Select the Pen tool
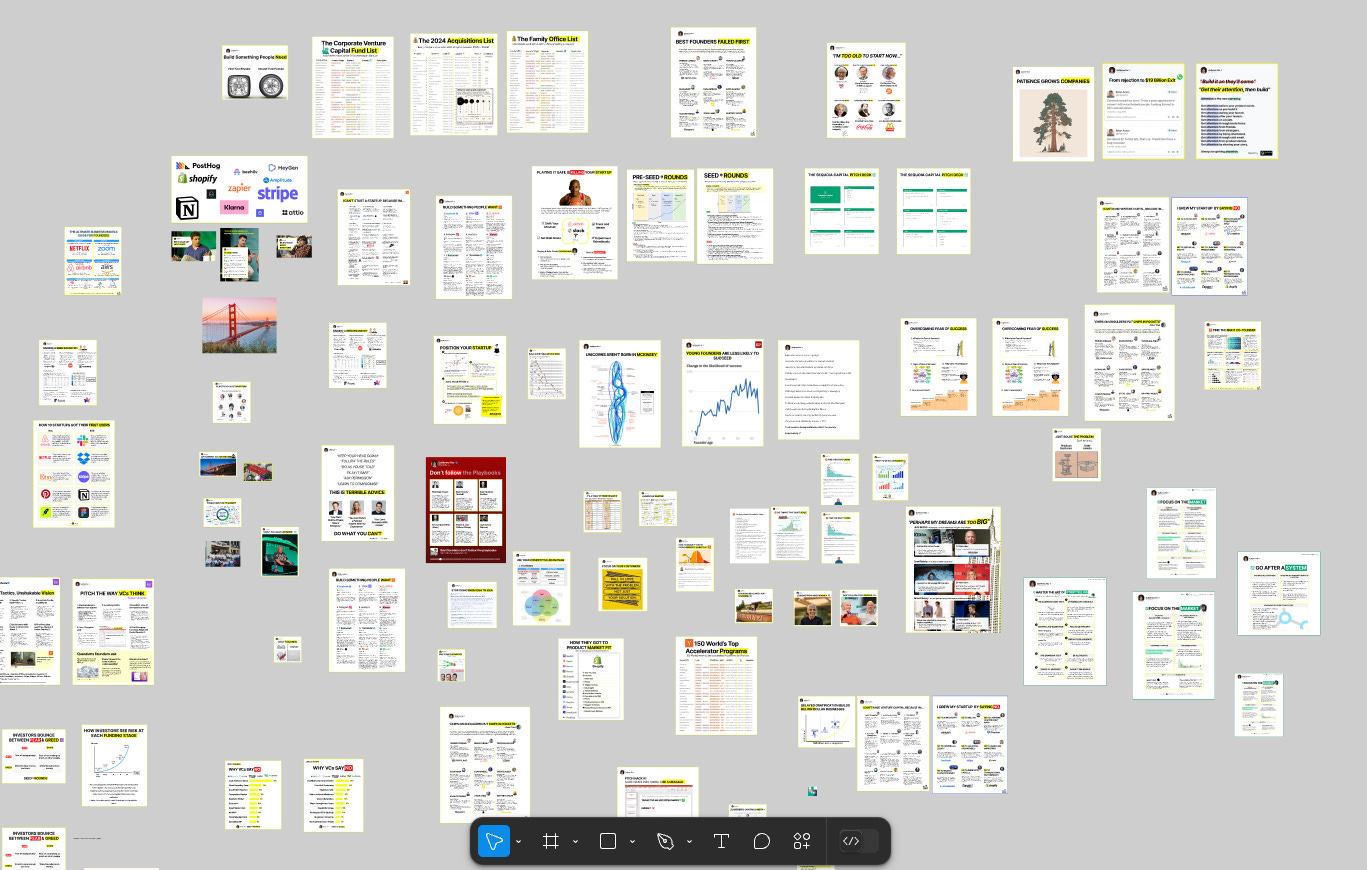This screenshot has width=1367, height=870. [x=665, y=841]
